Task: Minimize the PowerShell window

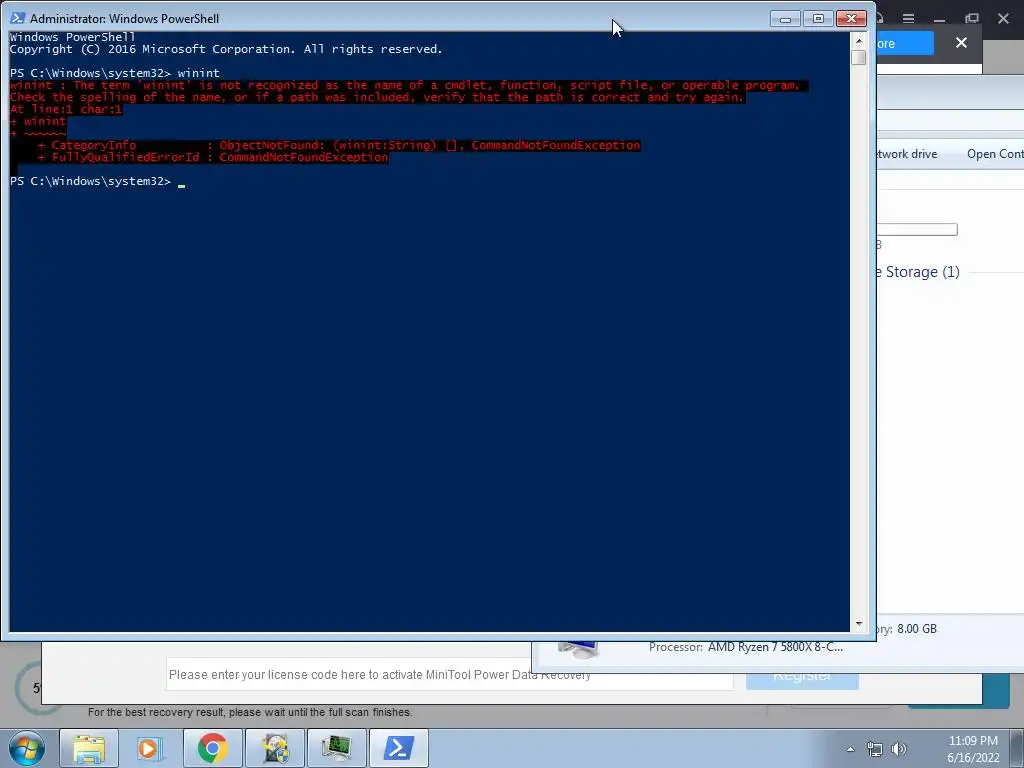Action: click(x=785, y=19)
